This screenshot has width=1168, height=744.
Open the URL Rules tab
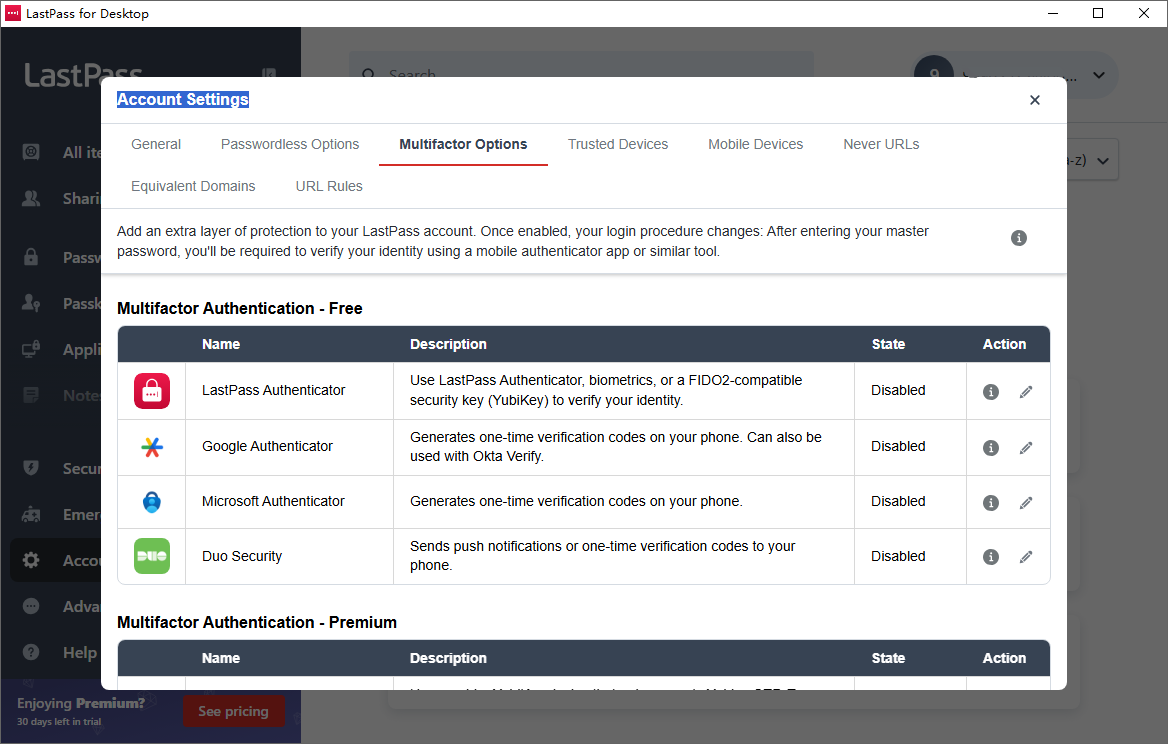[x=329, y=186]
